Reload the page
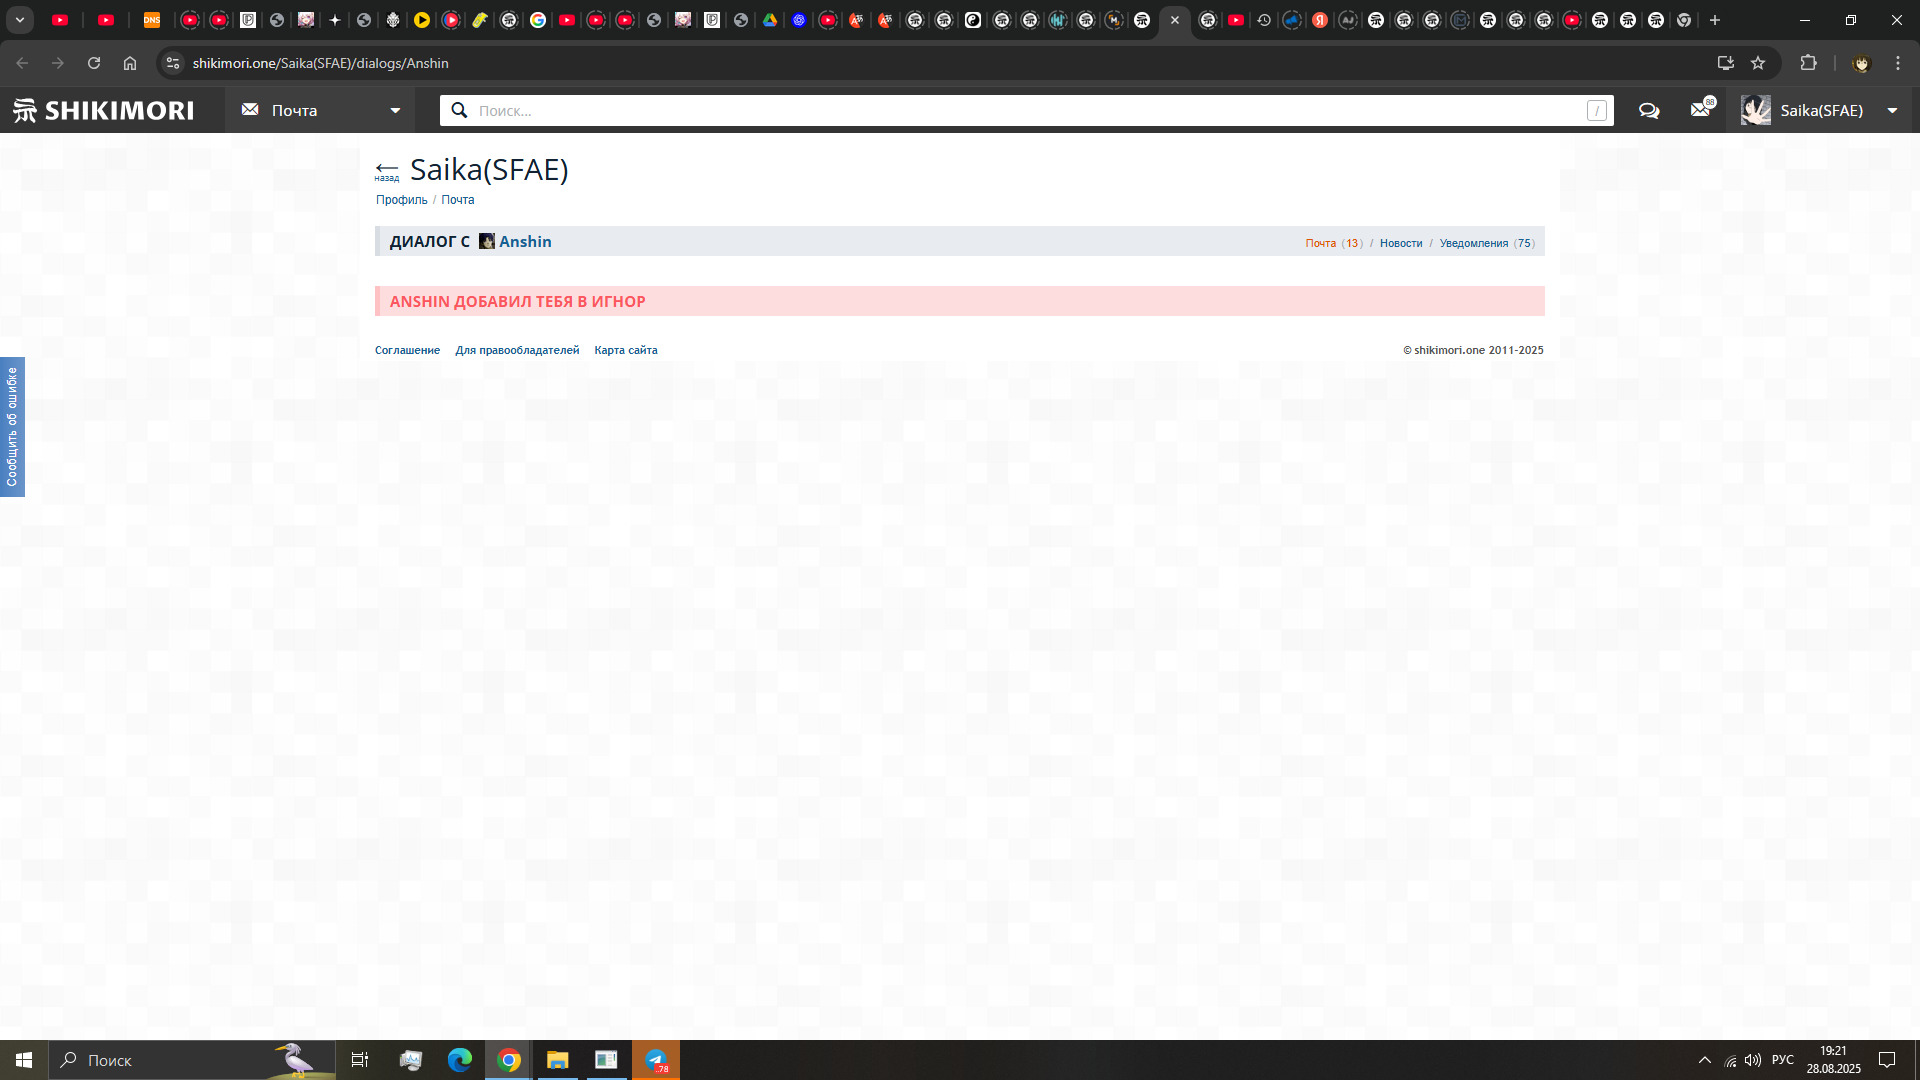 [x=94, y=63]
